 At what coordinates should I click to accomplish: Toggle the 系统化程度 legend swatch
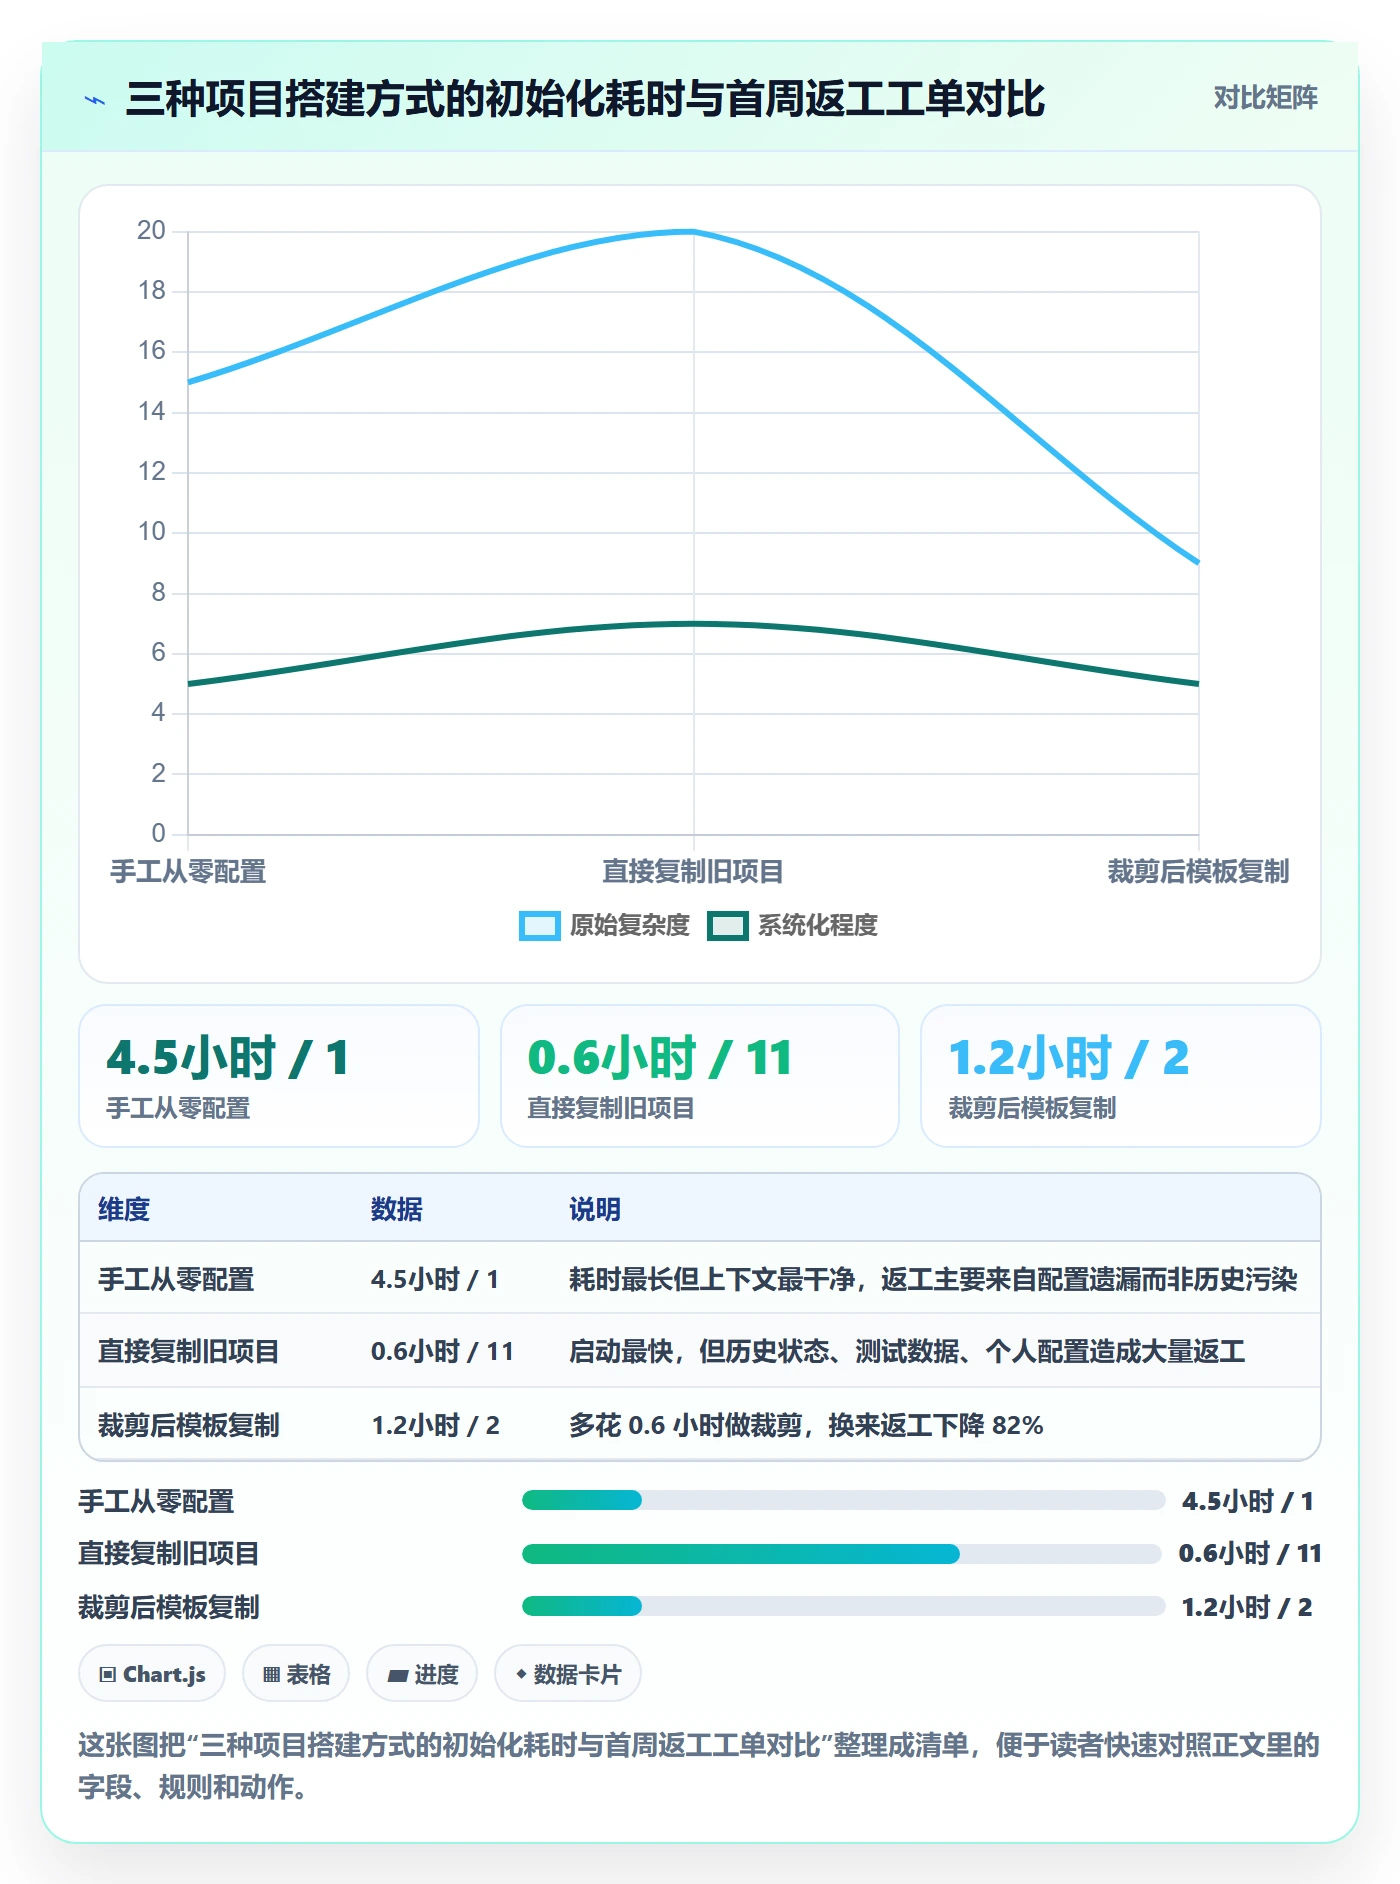pos(727,926)
